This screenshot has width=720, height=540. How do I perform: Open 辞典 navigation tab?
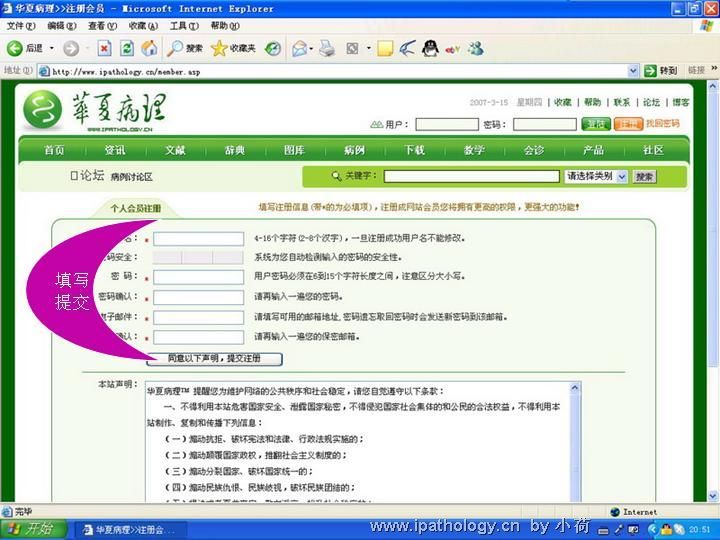point(235,150)
